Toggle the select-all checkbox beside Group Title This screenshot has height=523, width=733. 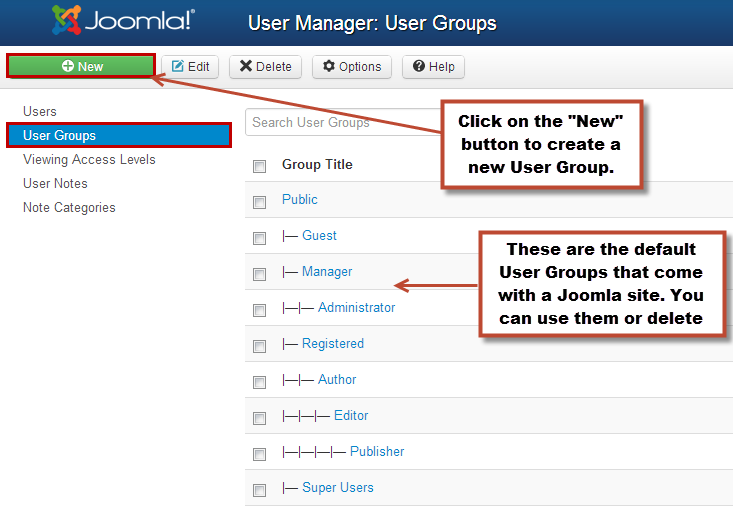click(259, 166)
